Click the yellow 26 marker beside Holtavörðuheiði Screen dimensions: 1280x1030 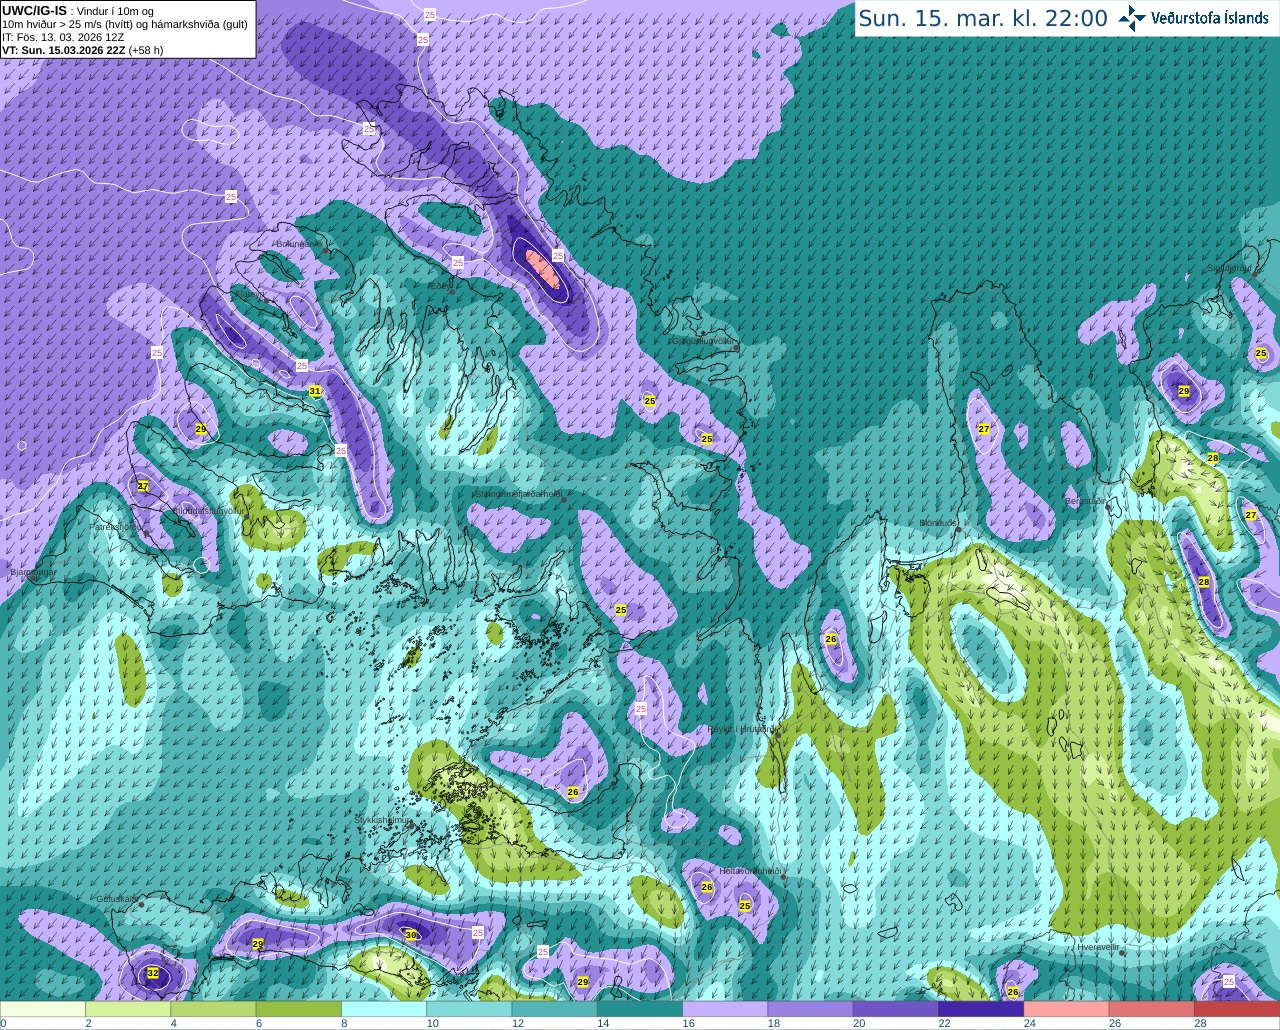pos(707,887)
